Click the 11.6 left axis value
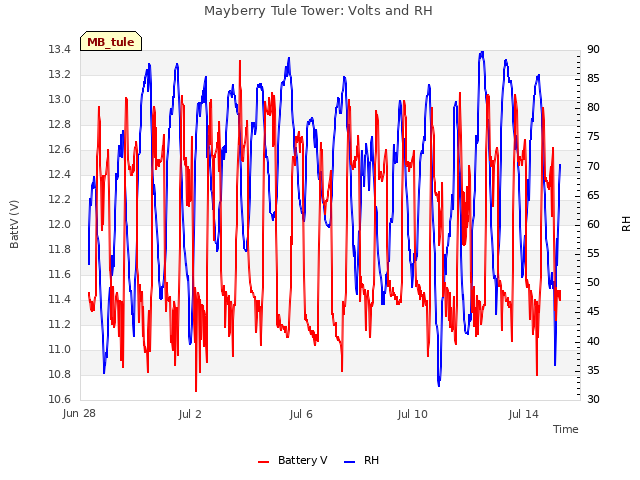The width and height of the screenshot is (640, 480). [x=60, y=275]
